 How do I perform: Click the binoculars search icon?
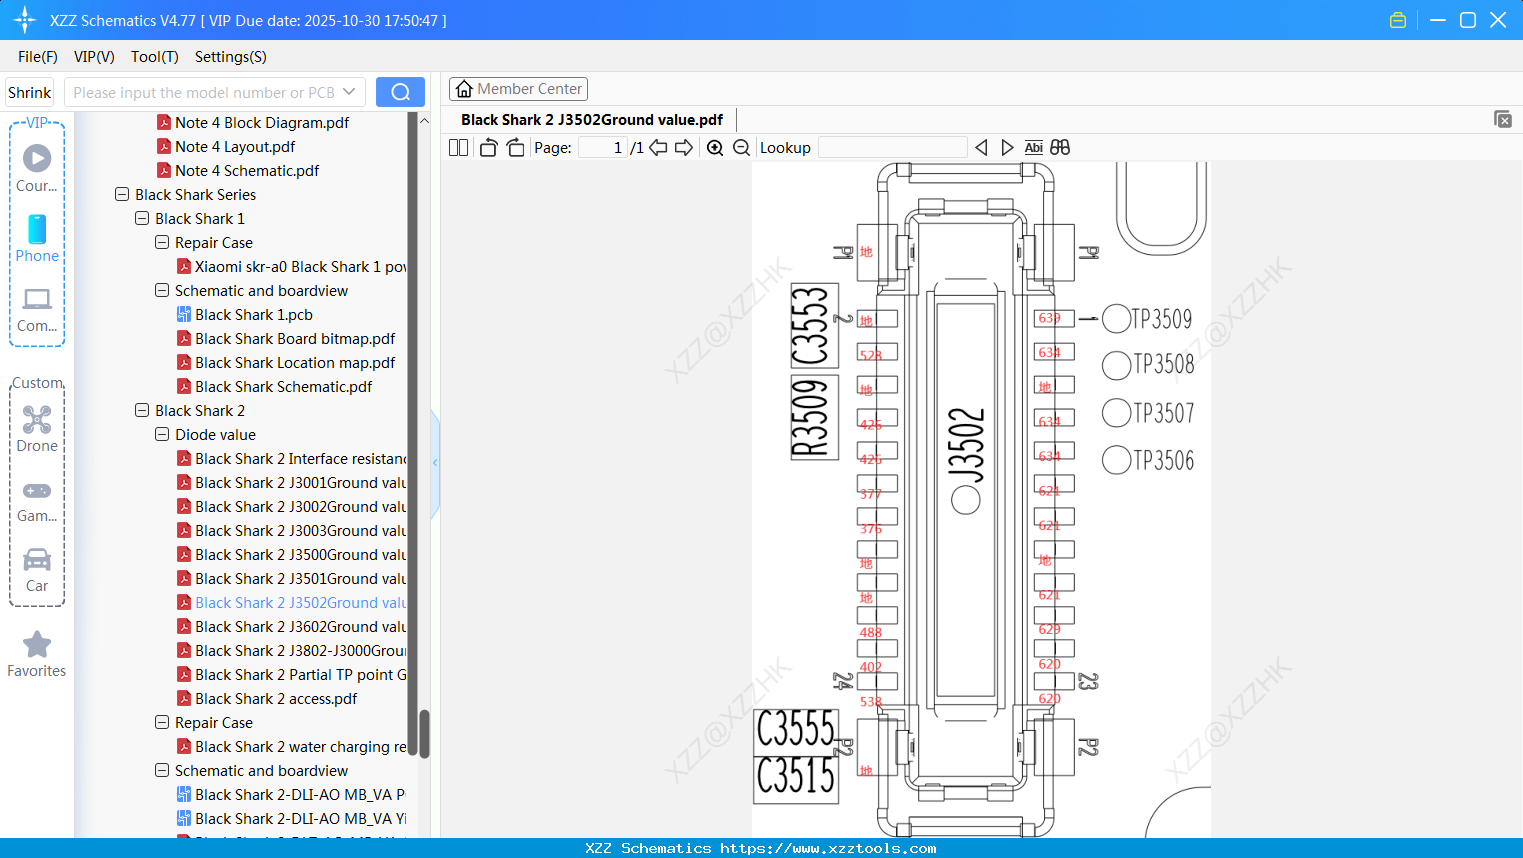pos(1060,147)
